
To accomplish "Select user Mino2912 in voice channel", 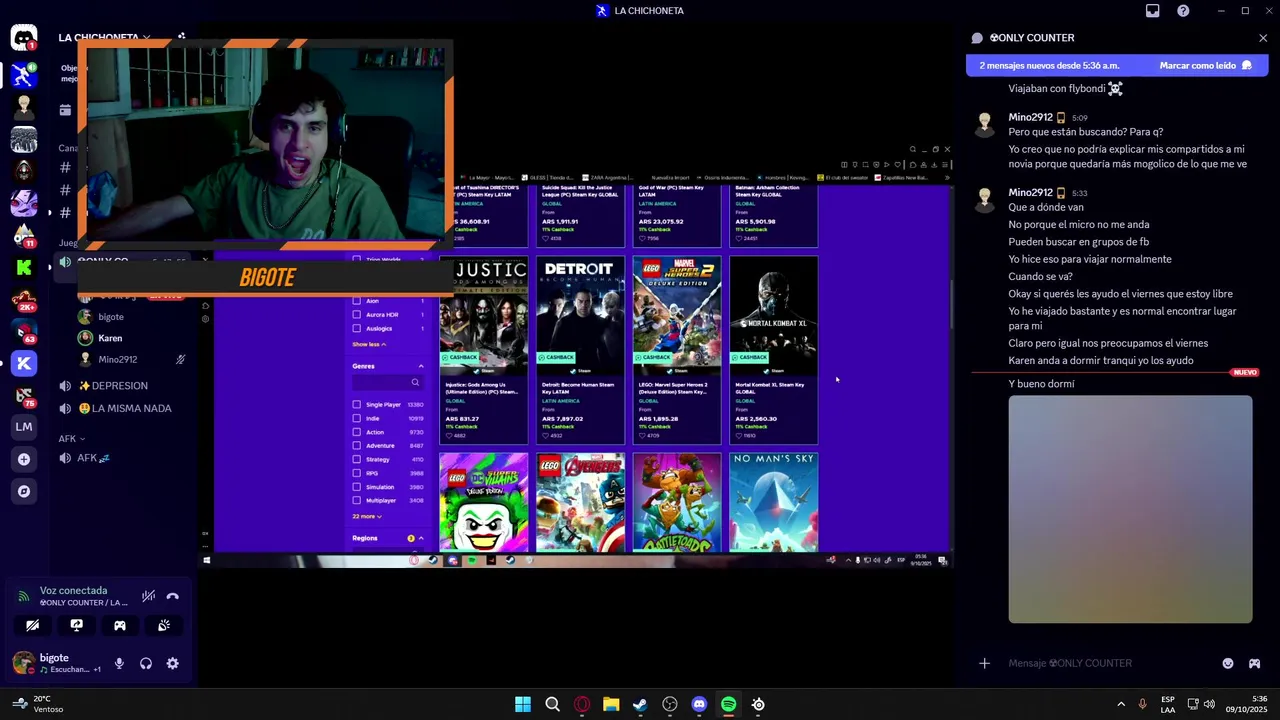I will click(x=117, y=359).
